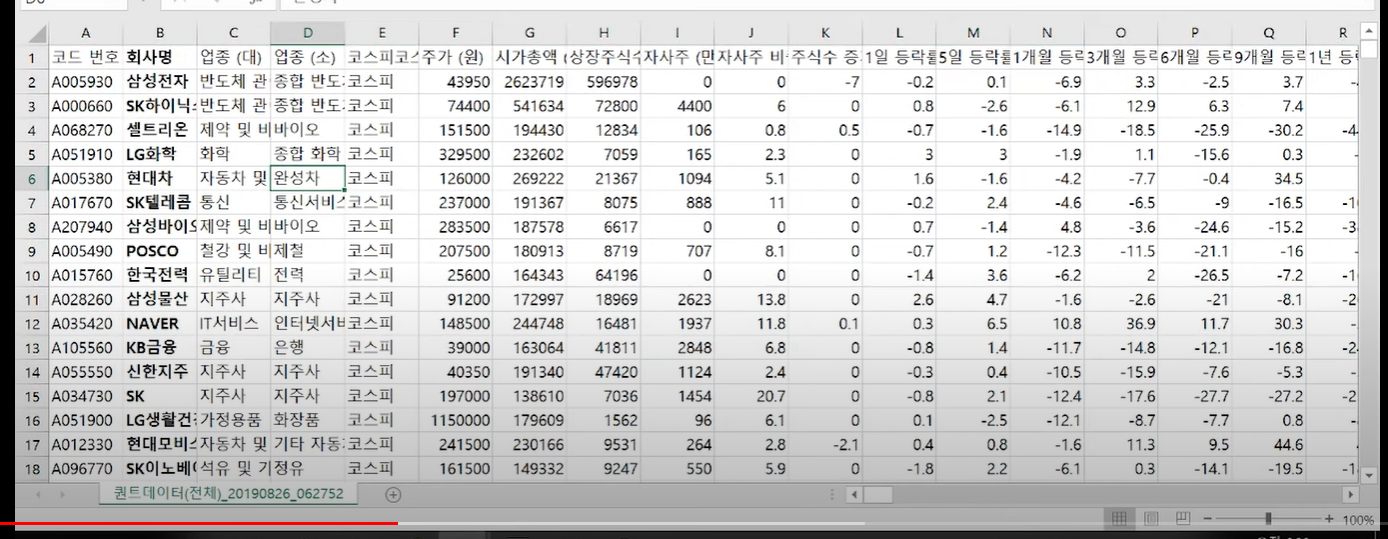Screen dimensions: 1388x539
Task: Select the 화장품 cell in column D
Action: [x=308, y=419]
